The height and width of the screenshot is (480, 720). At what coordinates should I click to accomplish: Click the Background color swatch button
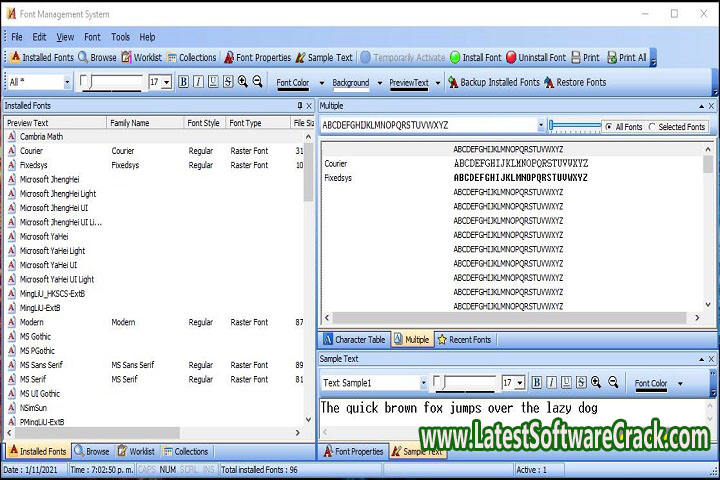point(350,83)
